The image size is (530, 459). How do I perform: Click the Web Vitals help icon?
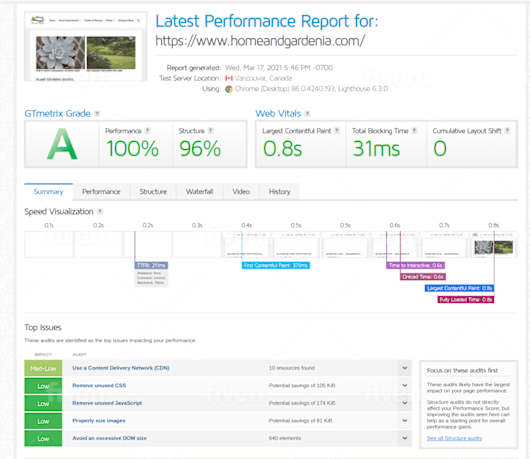coord(308,114)
